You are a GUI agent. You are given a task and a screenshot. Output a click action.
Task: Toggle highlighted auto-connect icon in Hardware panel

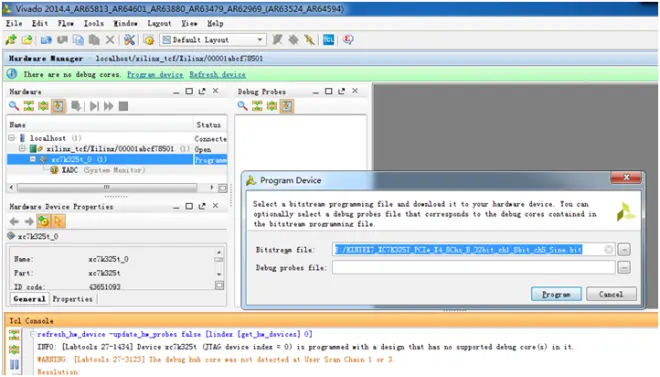[x=58, y=106]
